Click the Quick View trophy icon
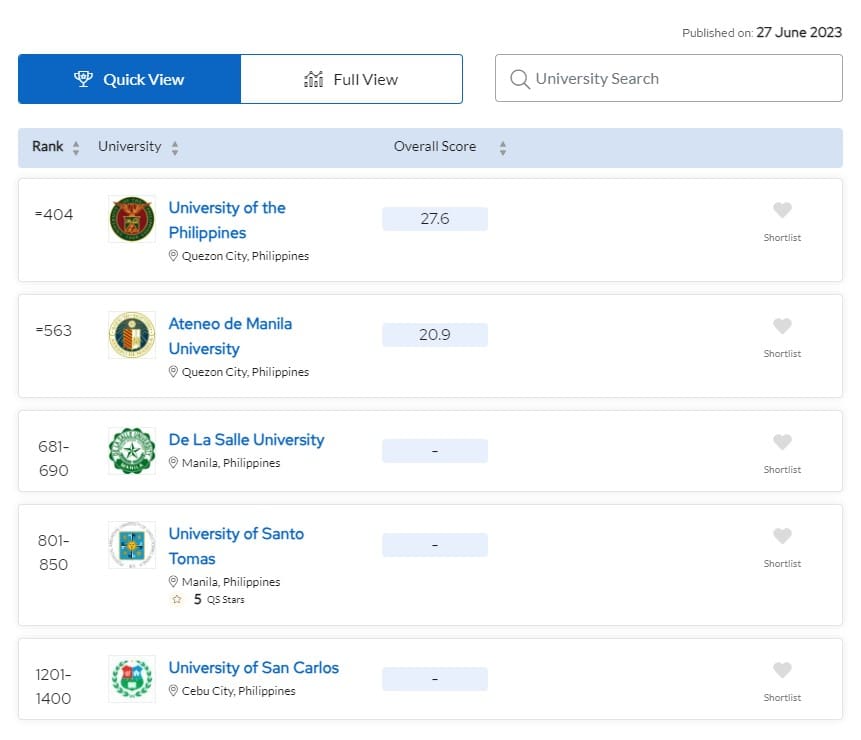The image size is (861, 740). [83, 79]
